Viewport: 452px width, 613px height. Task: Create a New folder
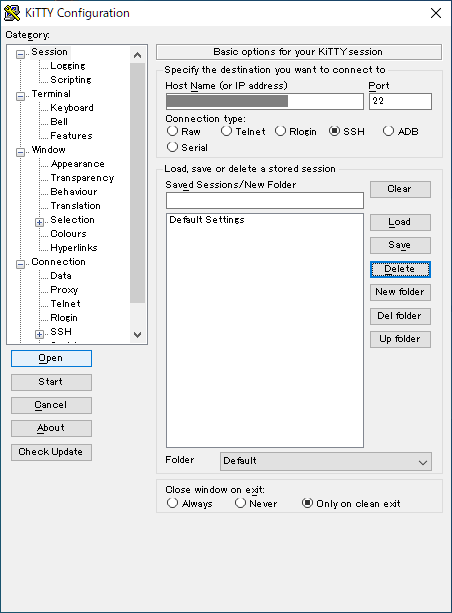pos(400,292)
